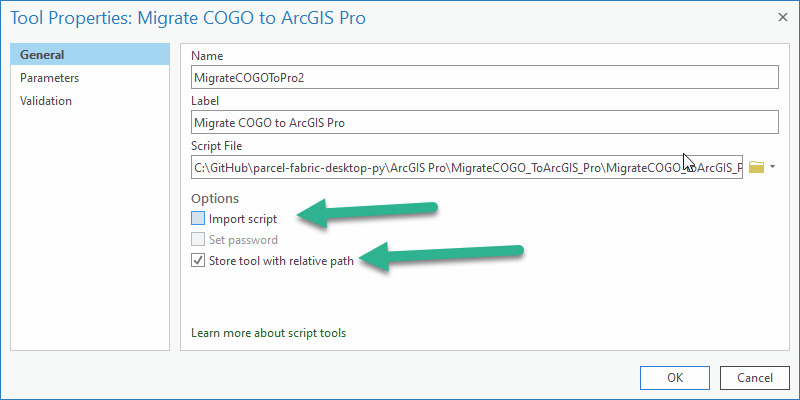Enable the Import script checkbox

tap(198, 218)
